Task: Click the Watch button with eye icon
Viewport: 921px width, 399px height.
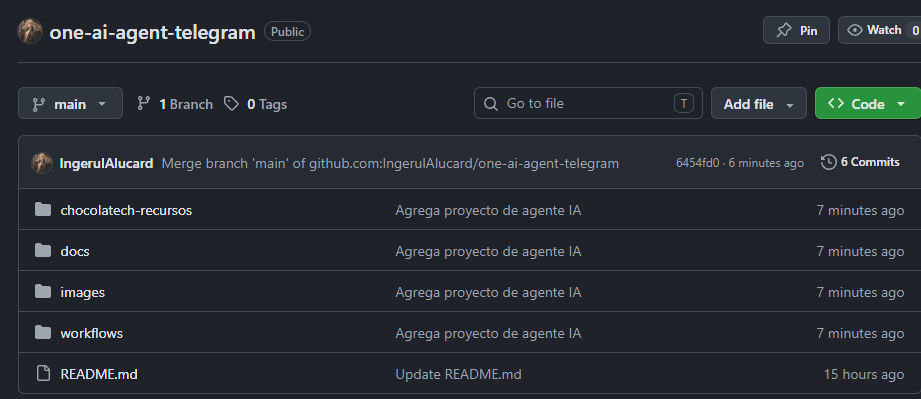Action: pyautogui.click(x=879, y=30)
